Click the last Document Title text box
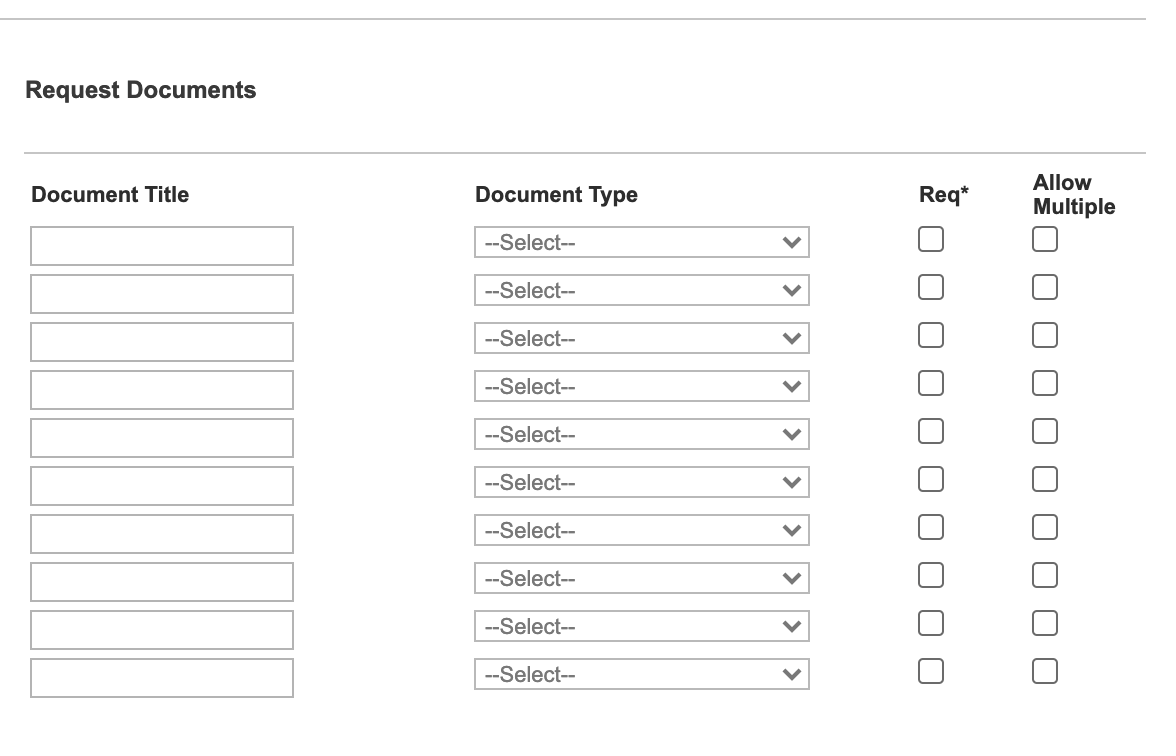Image resolution: width=1176 pixels, height=756 pixels. 162,678
